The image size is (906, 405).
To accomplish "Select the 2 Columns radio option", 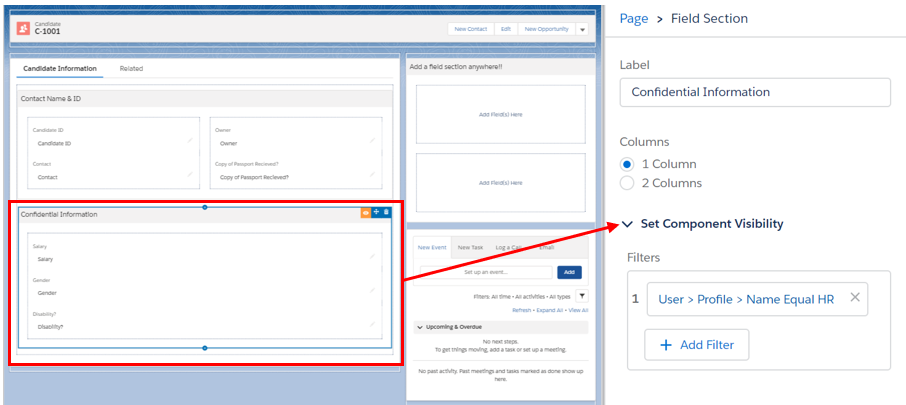I will point(627,183).
